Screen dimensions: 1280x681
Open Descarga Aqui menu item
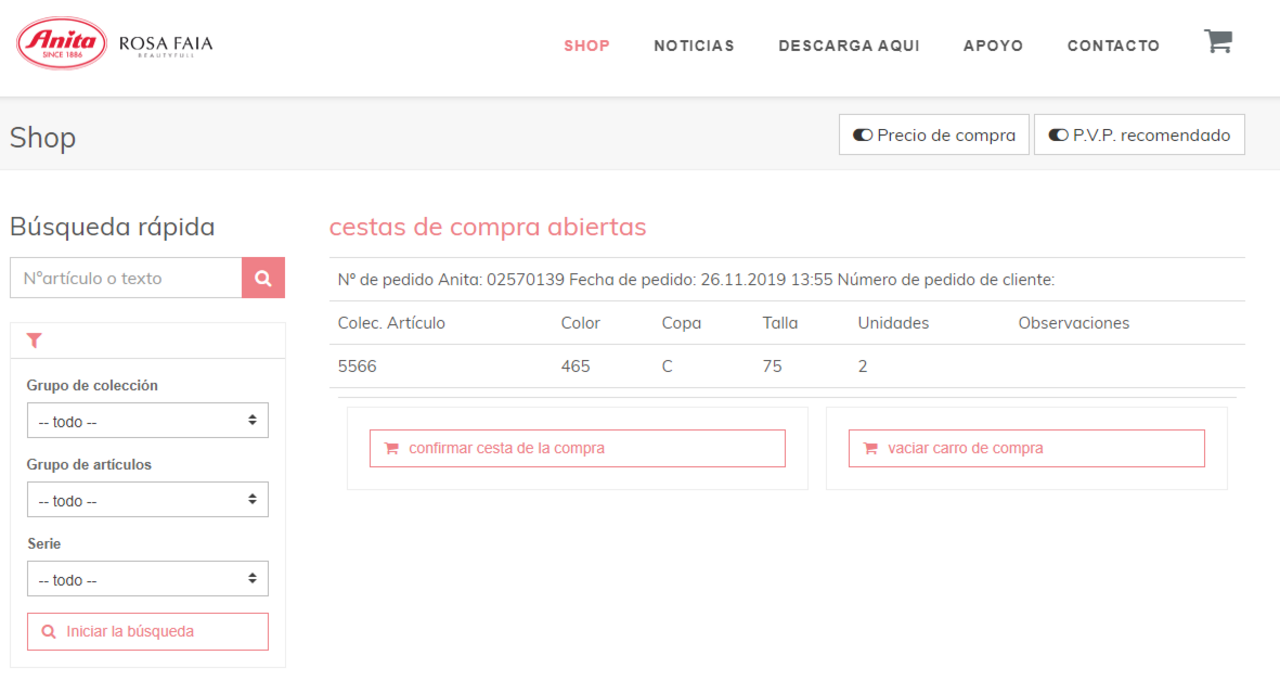tap(848, 46)
